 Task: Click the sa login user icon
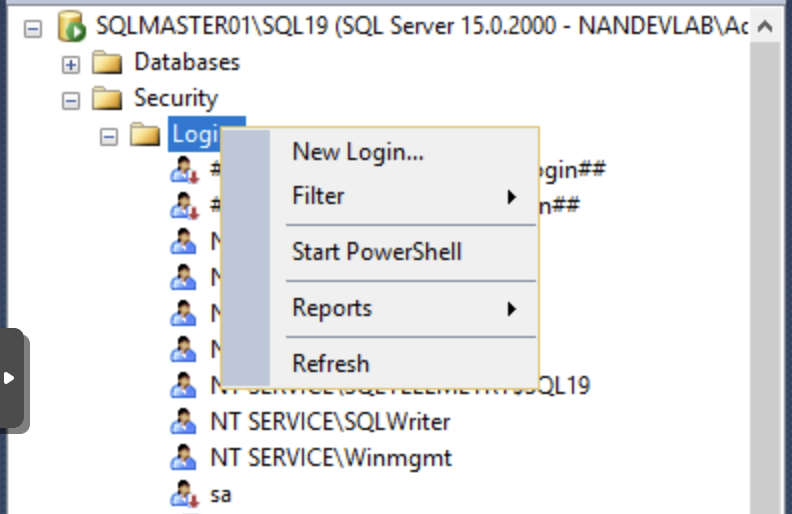point(183,494)
